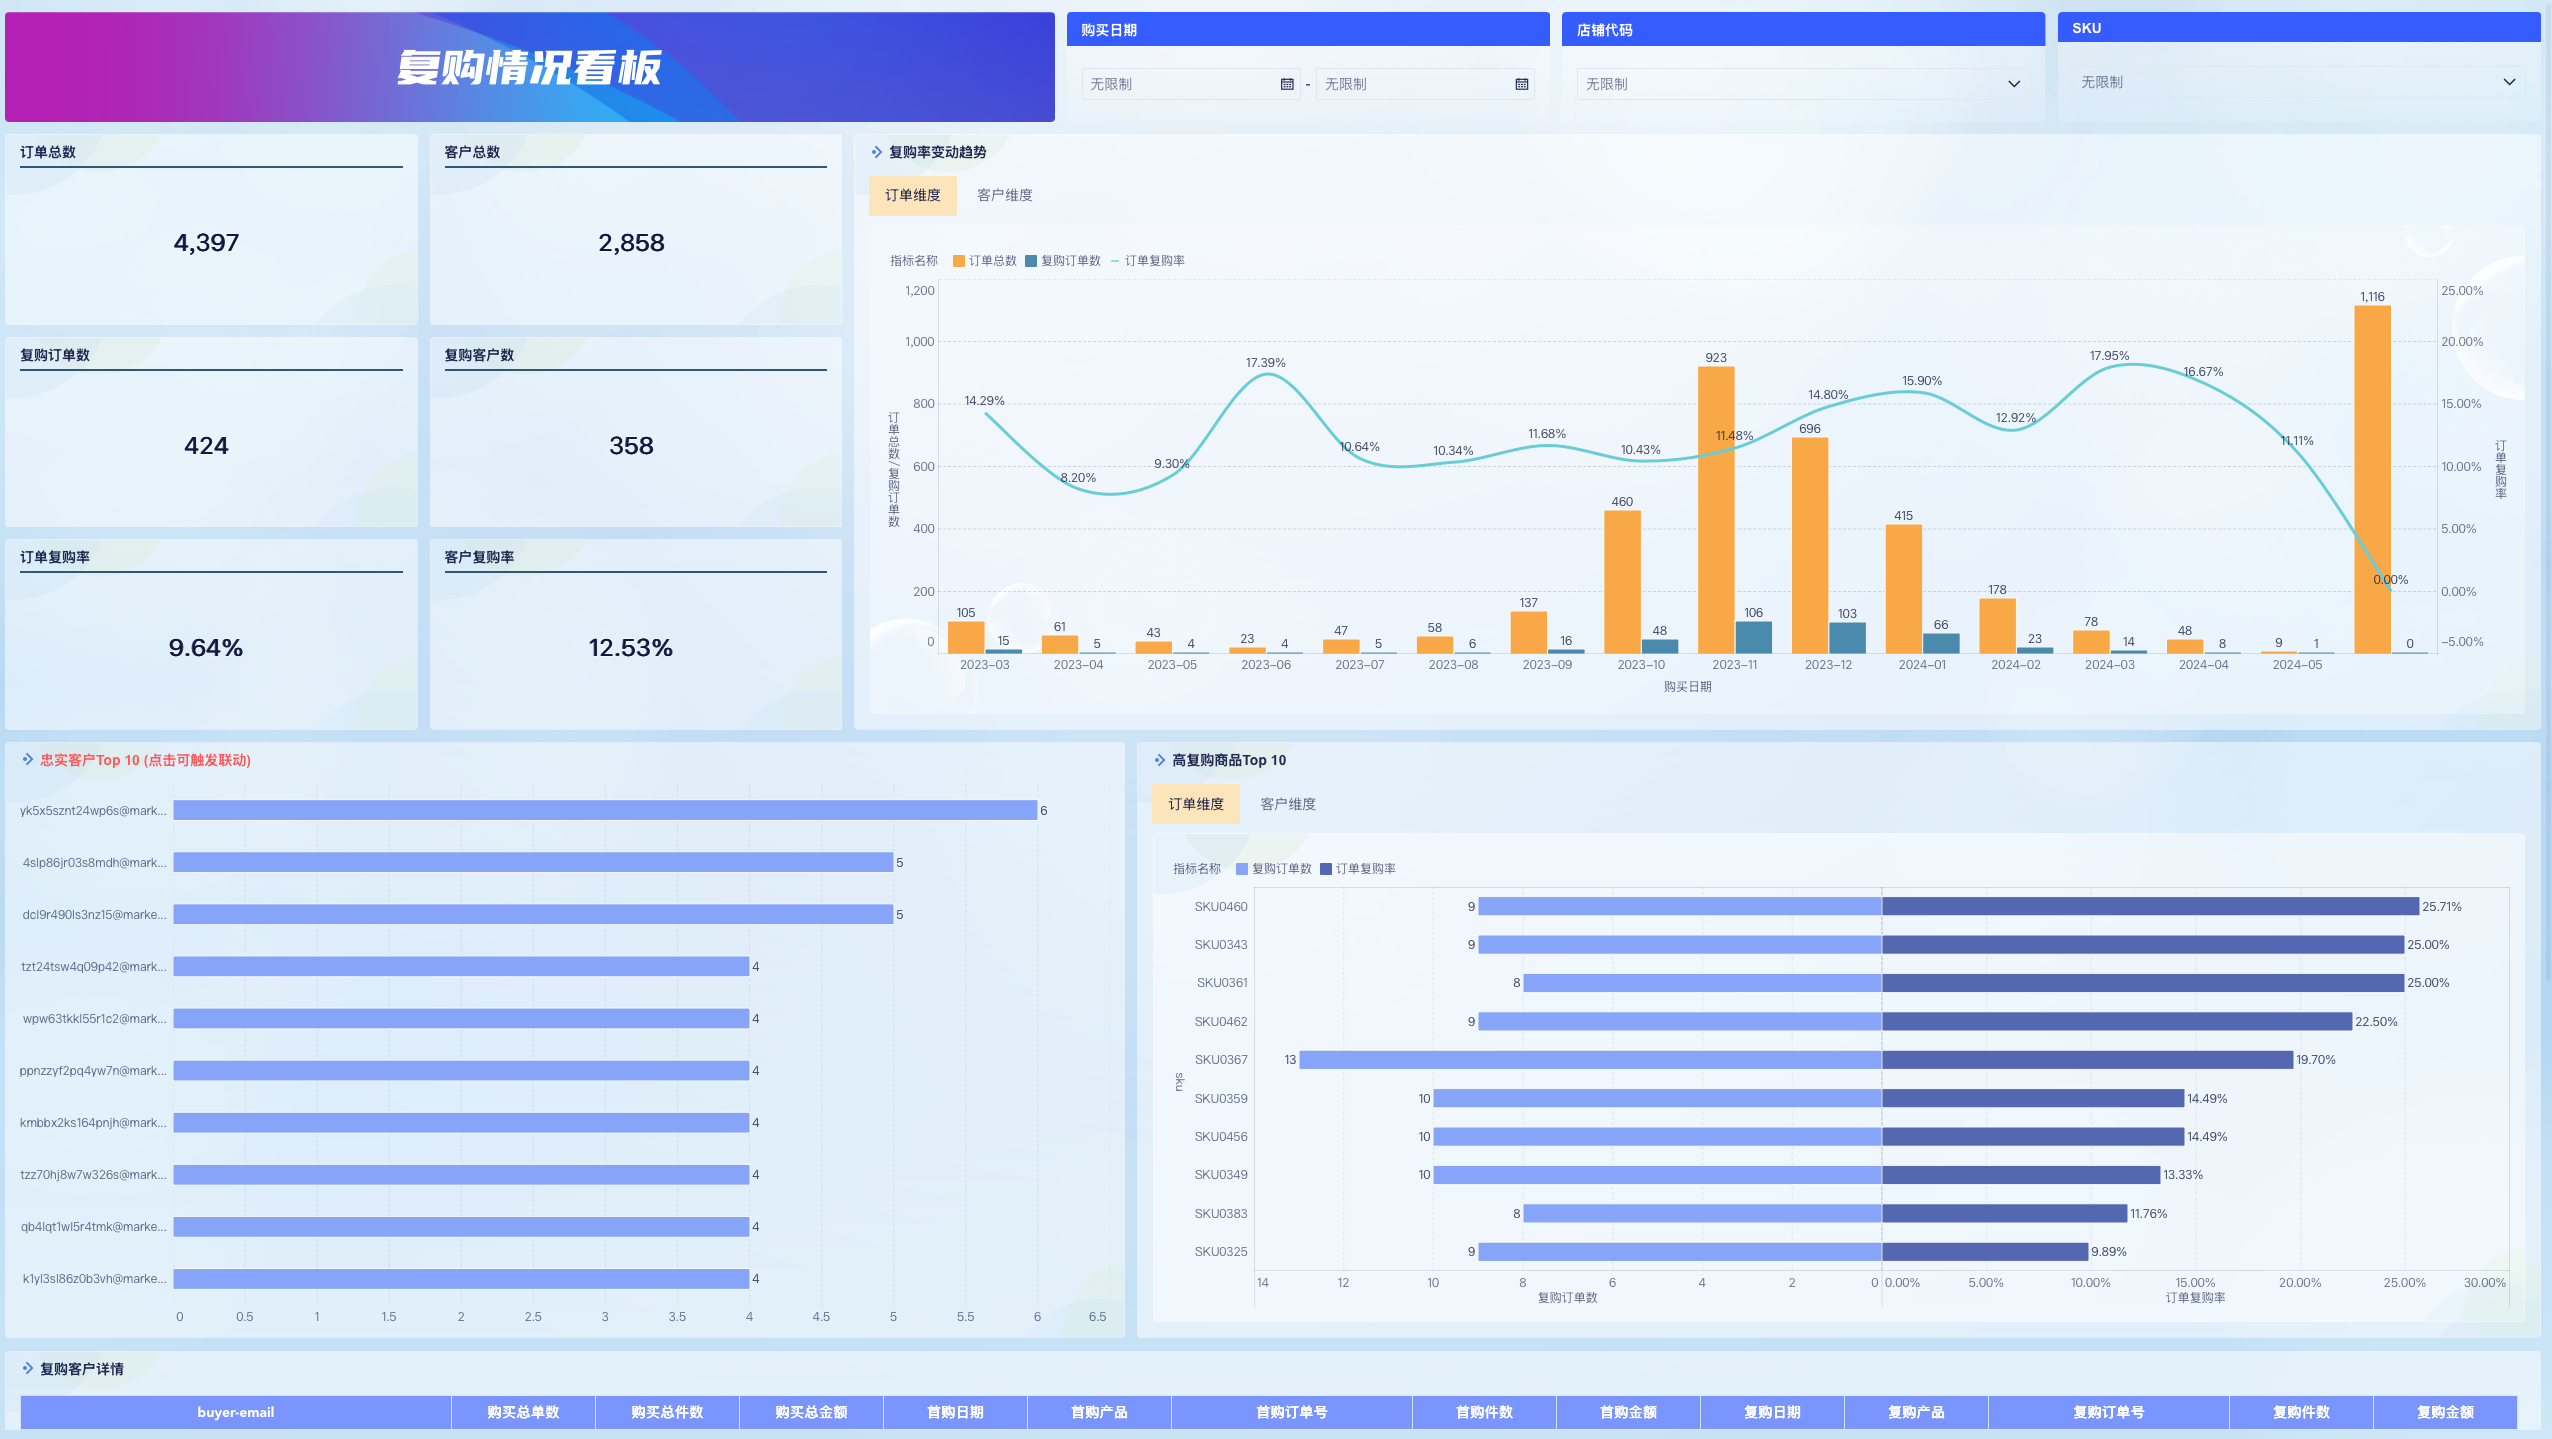Click the 高复购商品Top 10 title arrow icon
Screen dimensions: 2552x1439
(x=1159, y=760)
